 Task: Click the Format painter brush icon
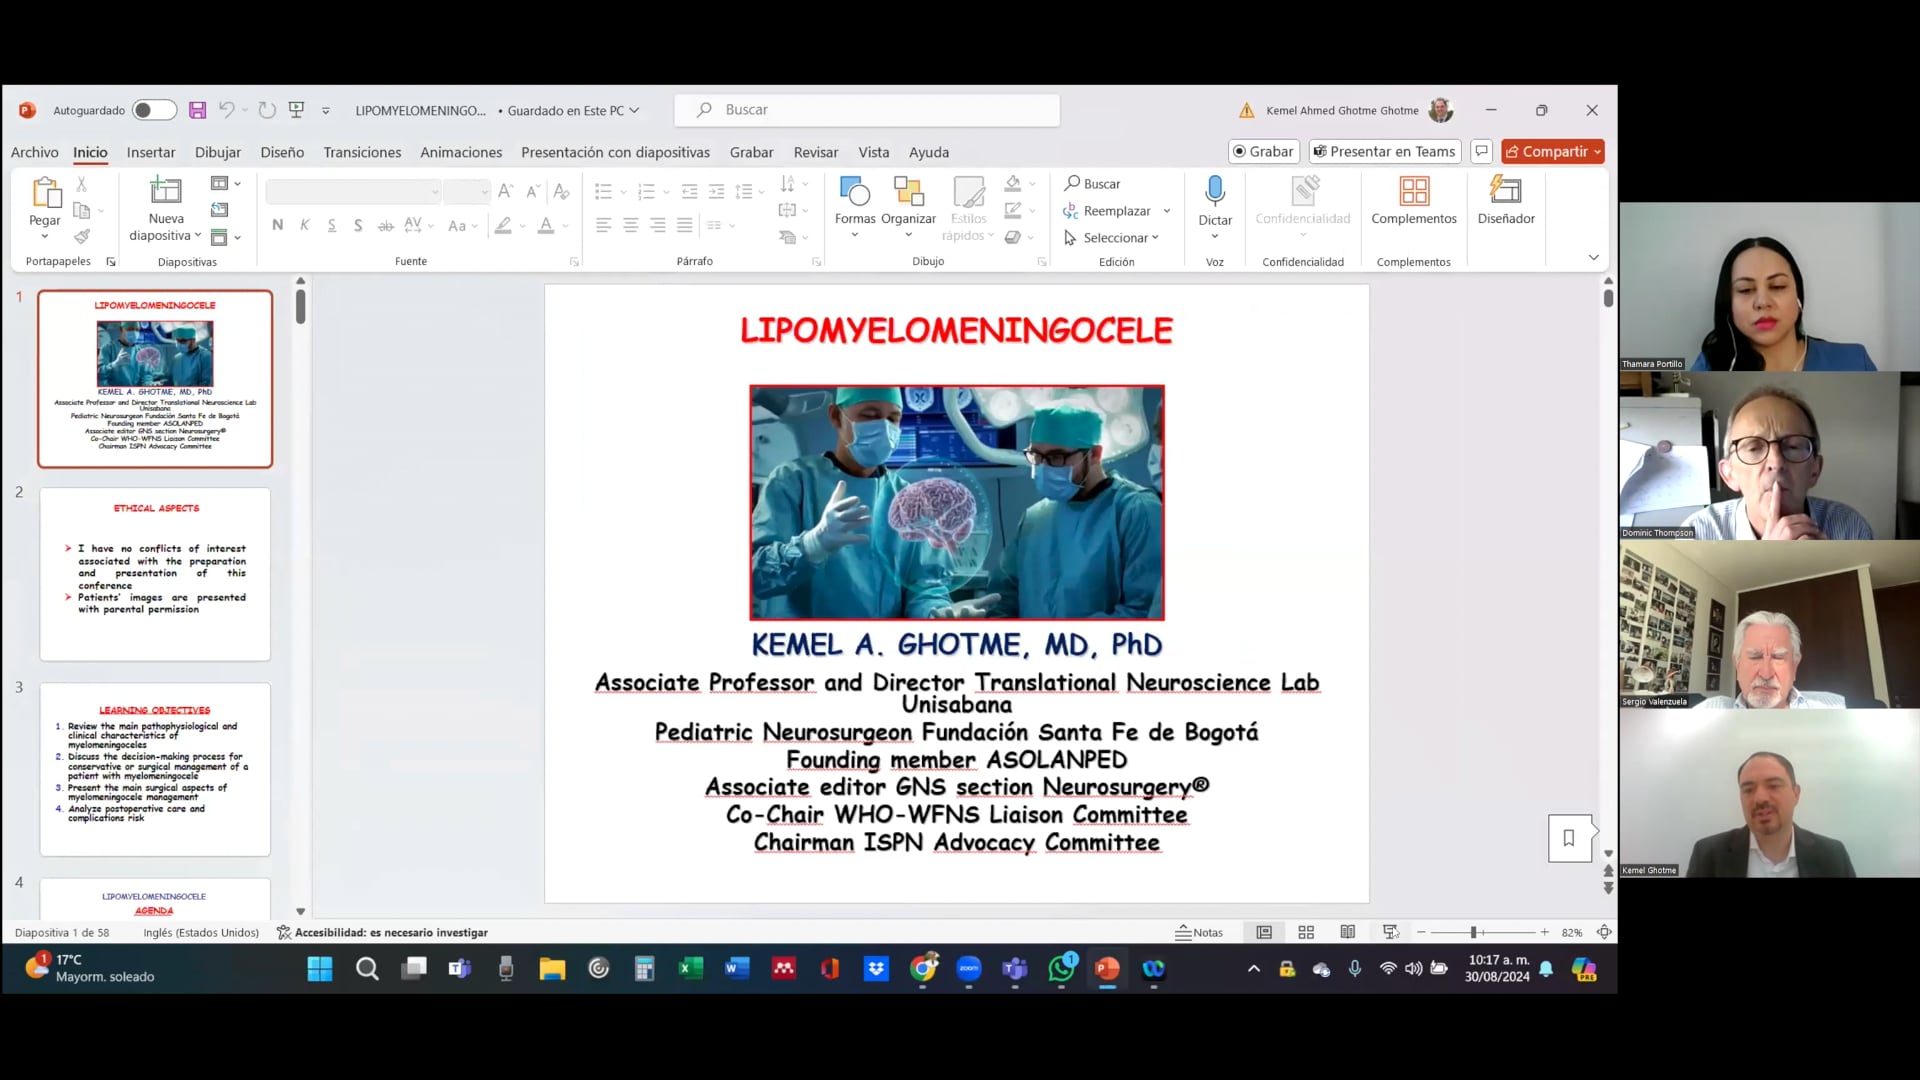[82, 236]
